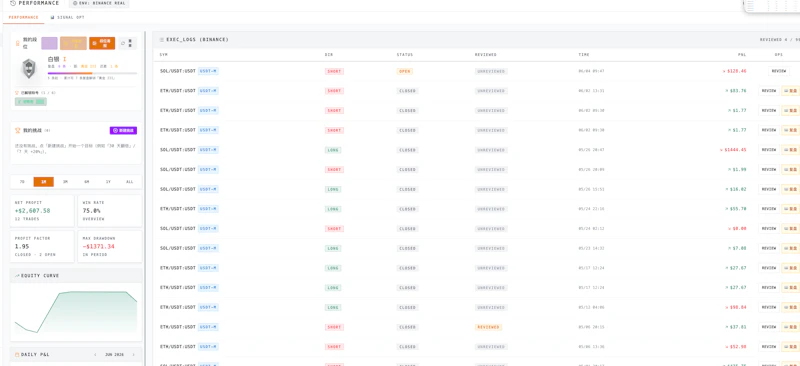Click the ENV: BINANCE REAL badge
The height and width of the screenshot is (366, 800).
point(99,3)
